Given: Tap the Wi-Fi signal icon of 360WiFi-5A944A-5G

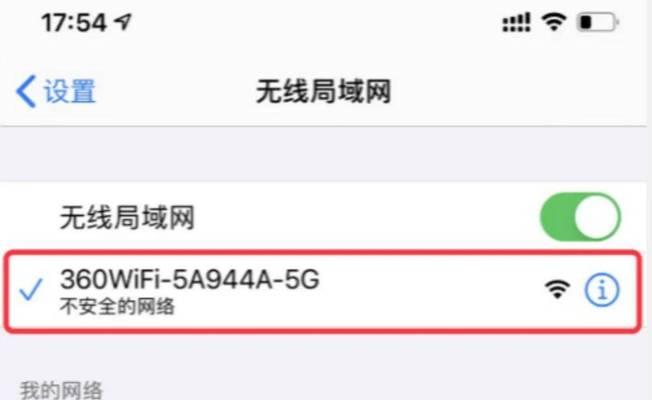Looking at the screenshot, I should [558, 289].
